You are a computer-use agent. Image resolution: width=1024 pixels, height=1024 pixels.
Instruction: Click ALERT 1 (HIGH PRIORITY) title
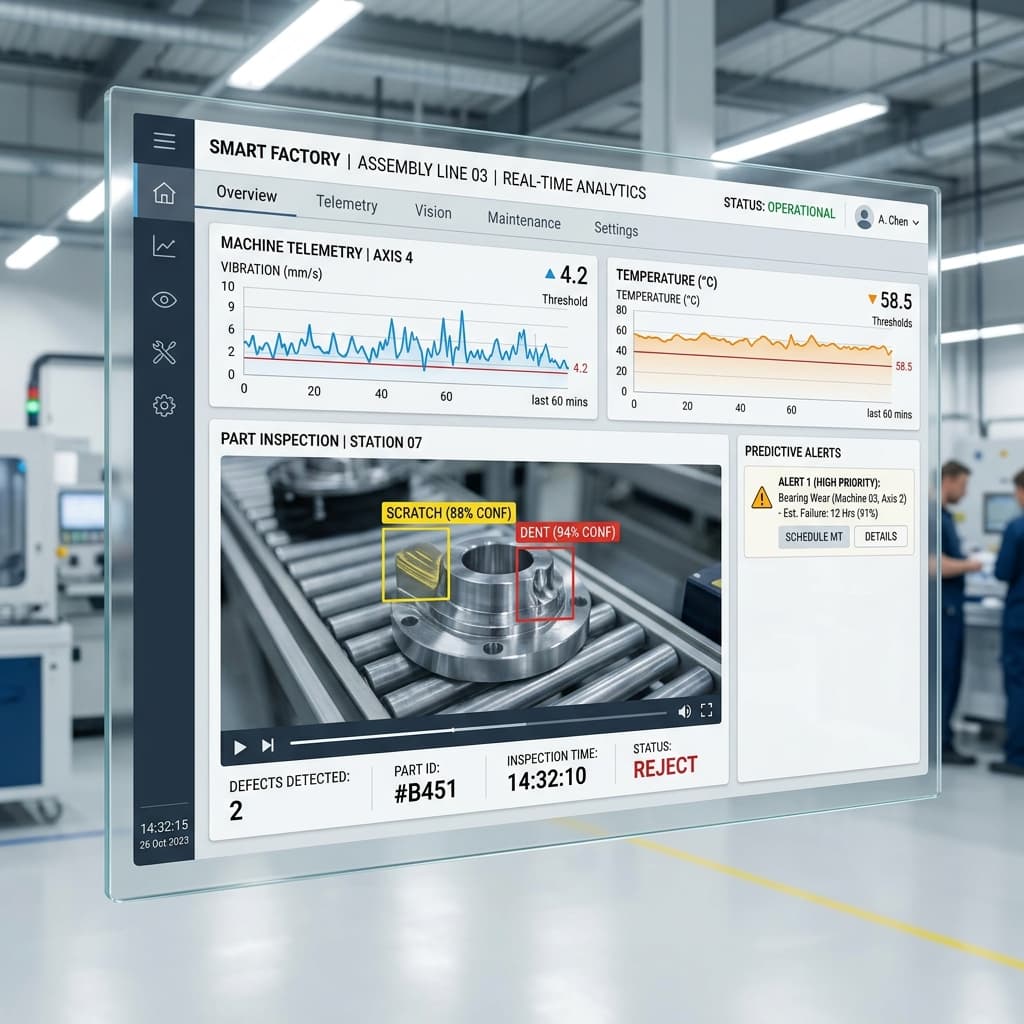(829, 482)
